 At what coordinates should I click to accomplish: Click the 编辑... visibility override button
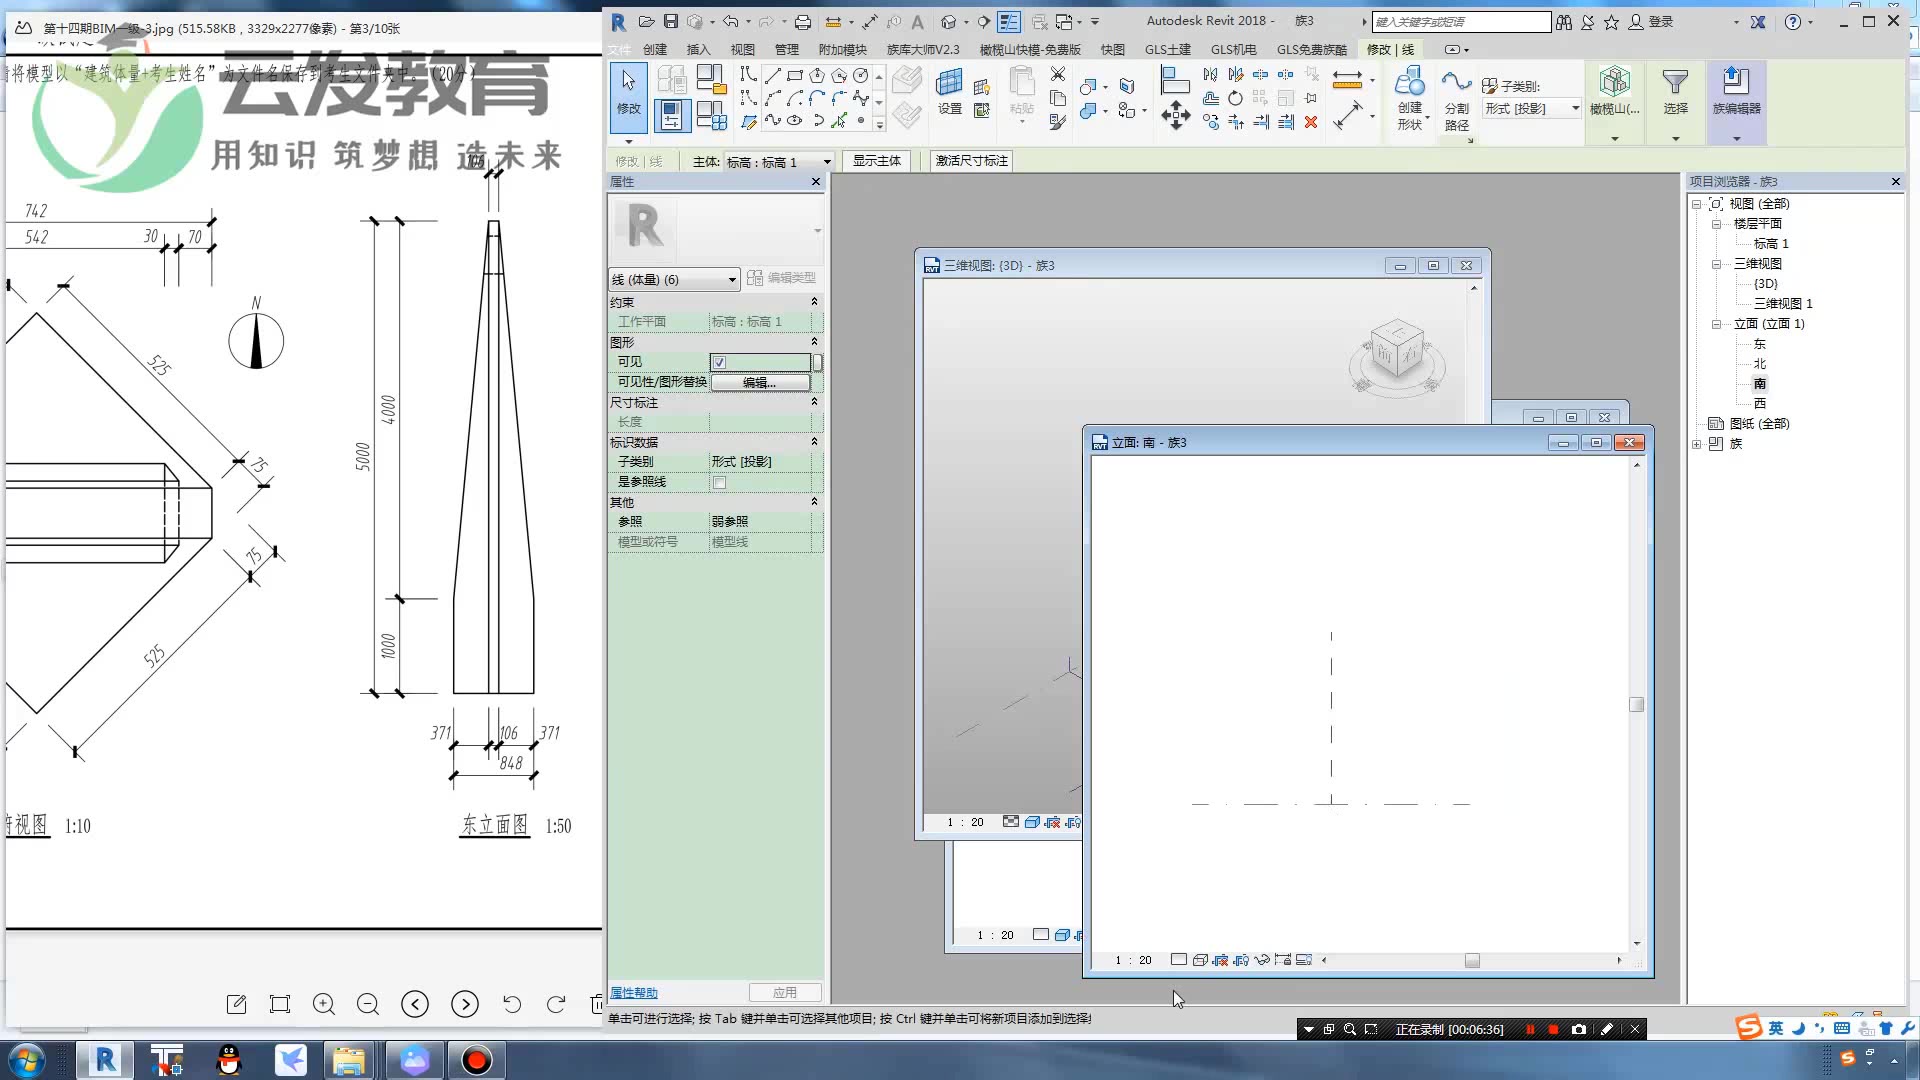pos(759,382)
